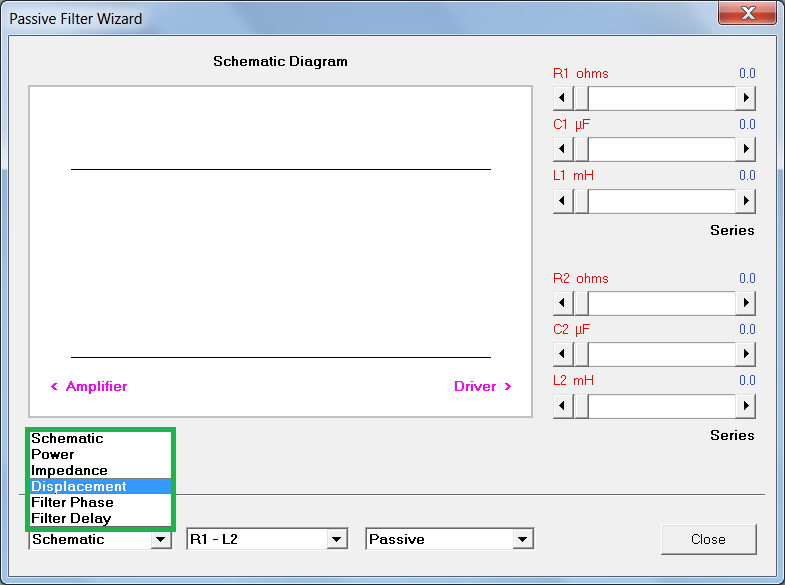
Task: Click the R1 ohms slider thumb
Action: 581,98
